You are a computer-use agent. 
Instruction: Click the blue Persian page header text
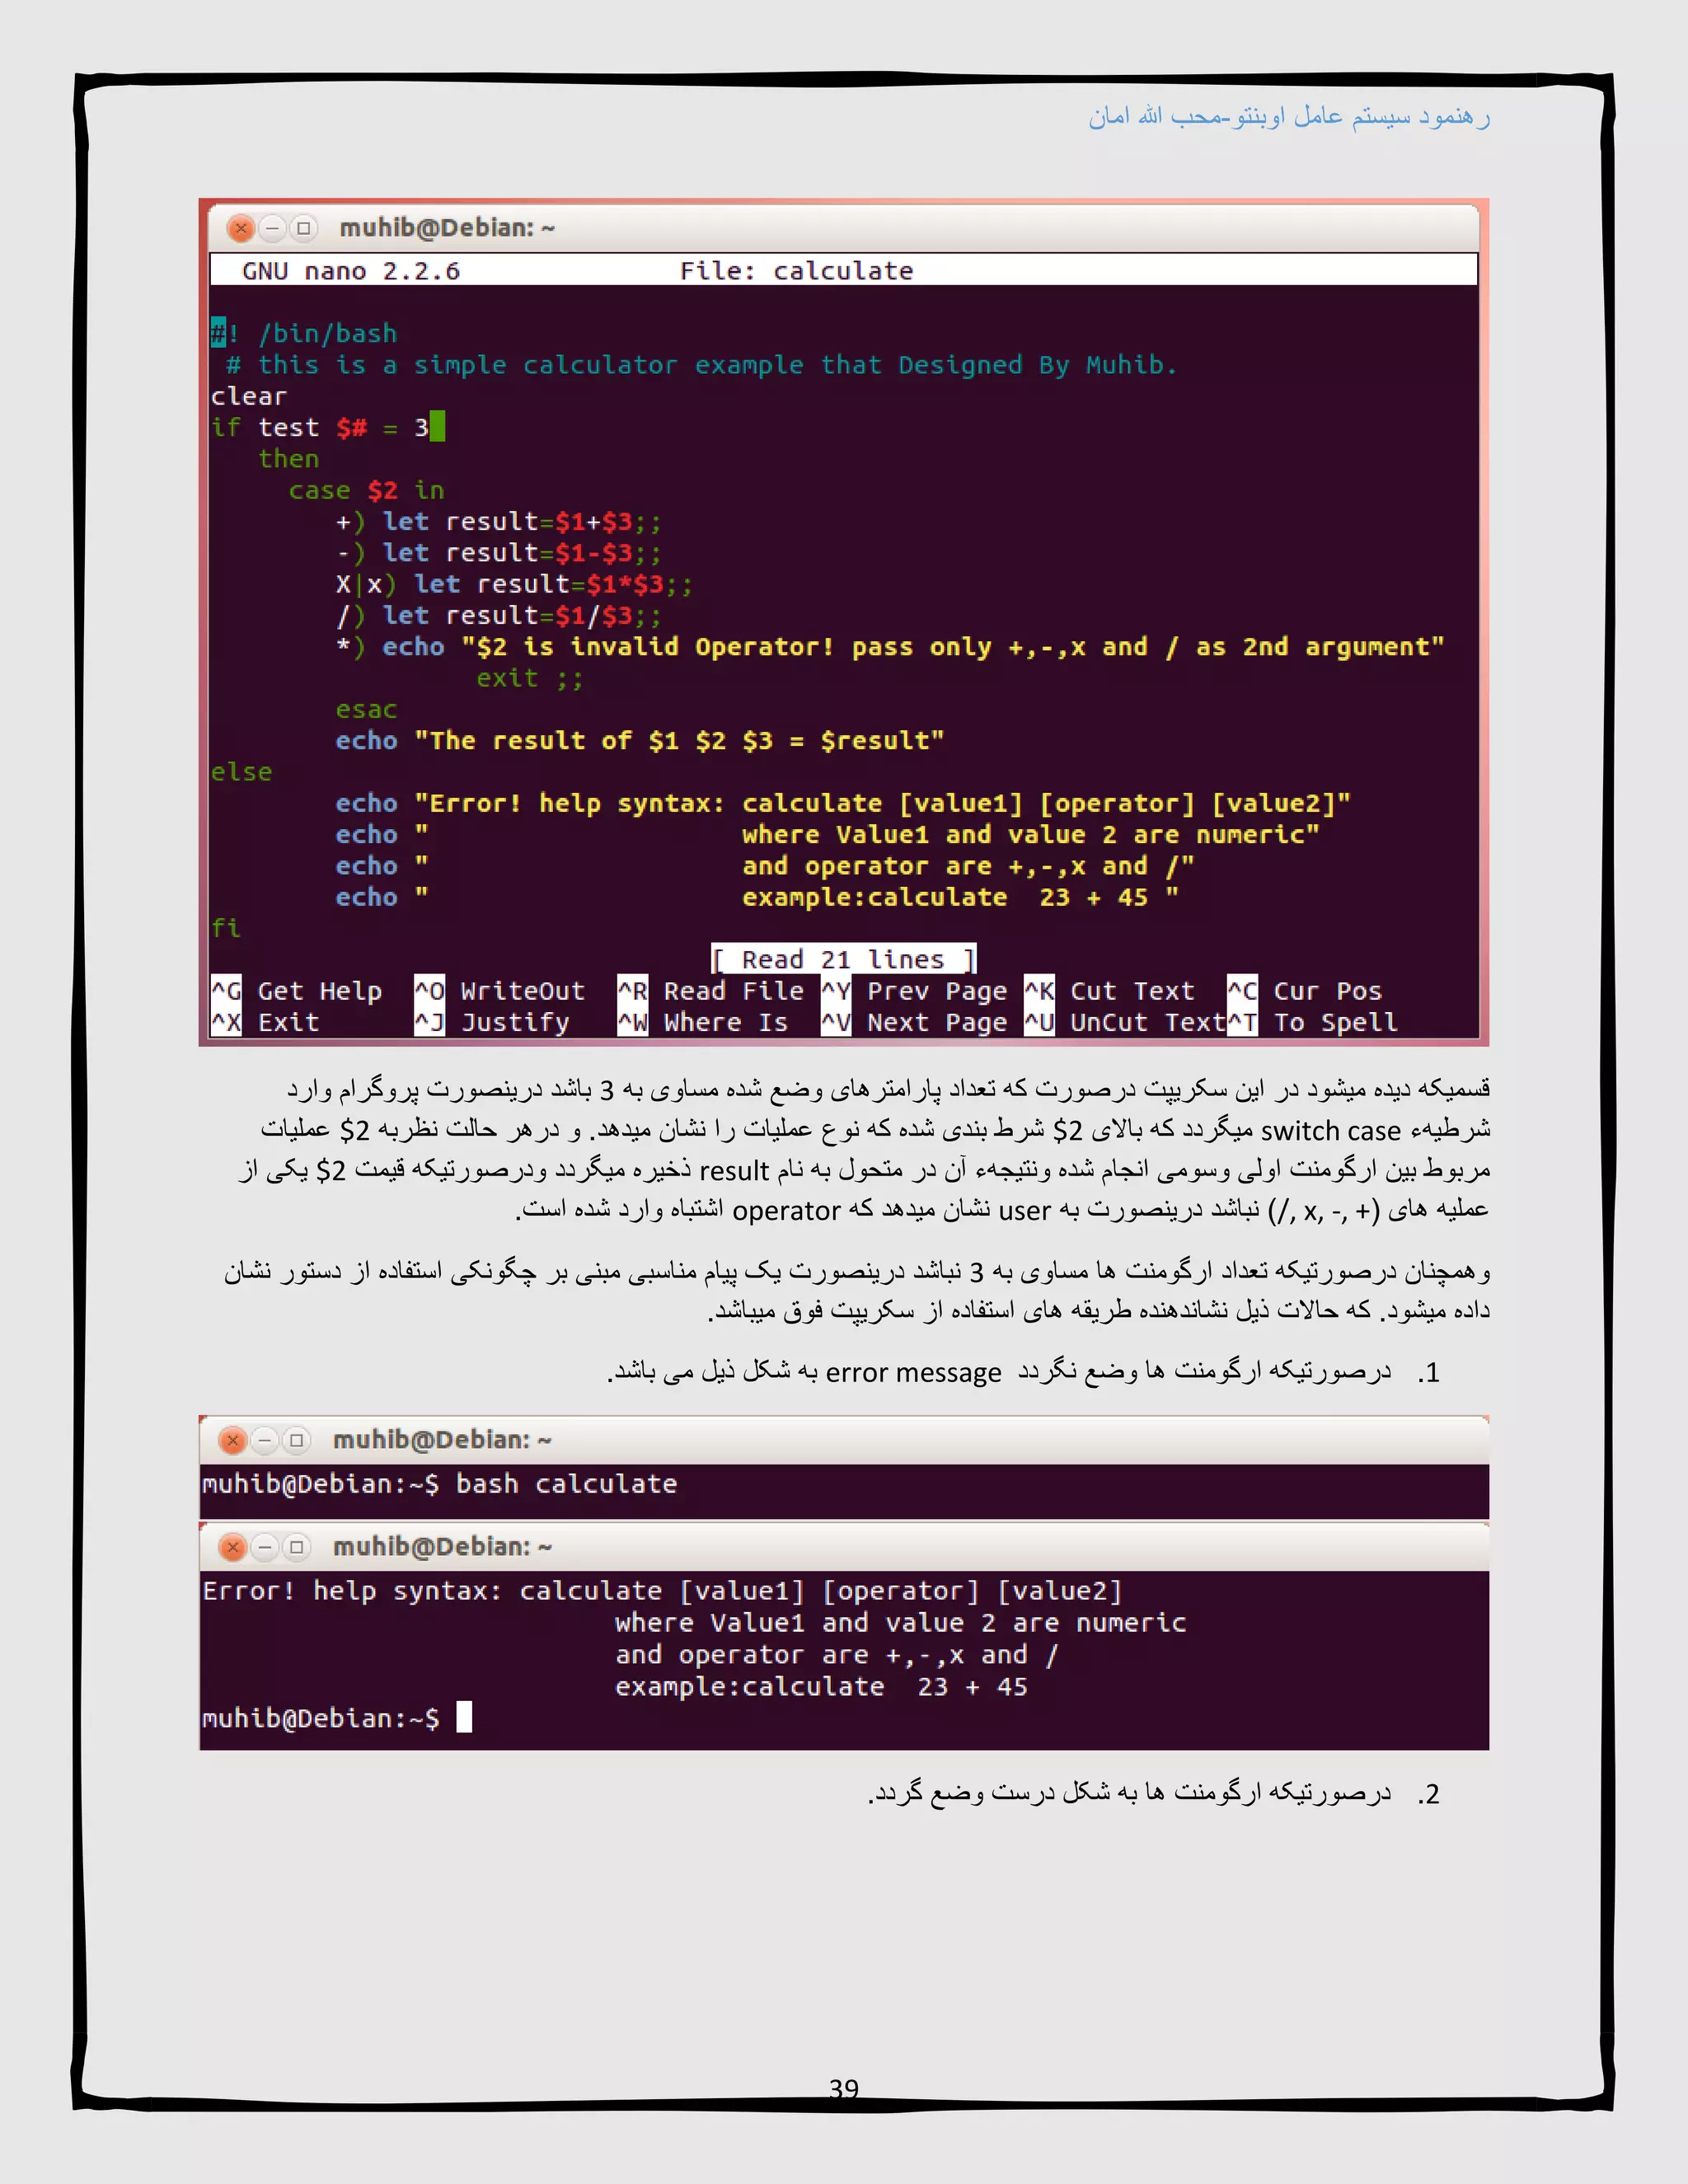tap(1289, 117)
